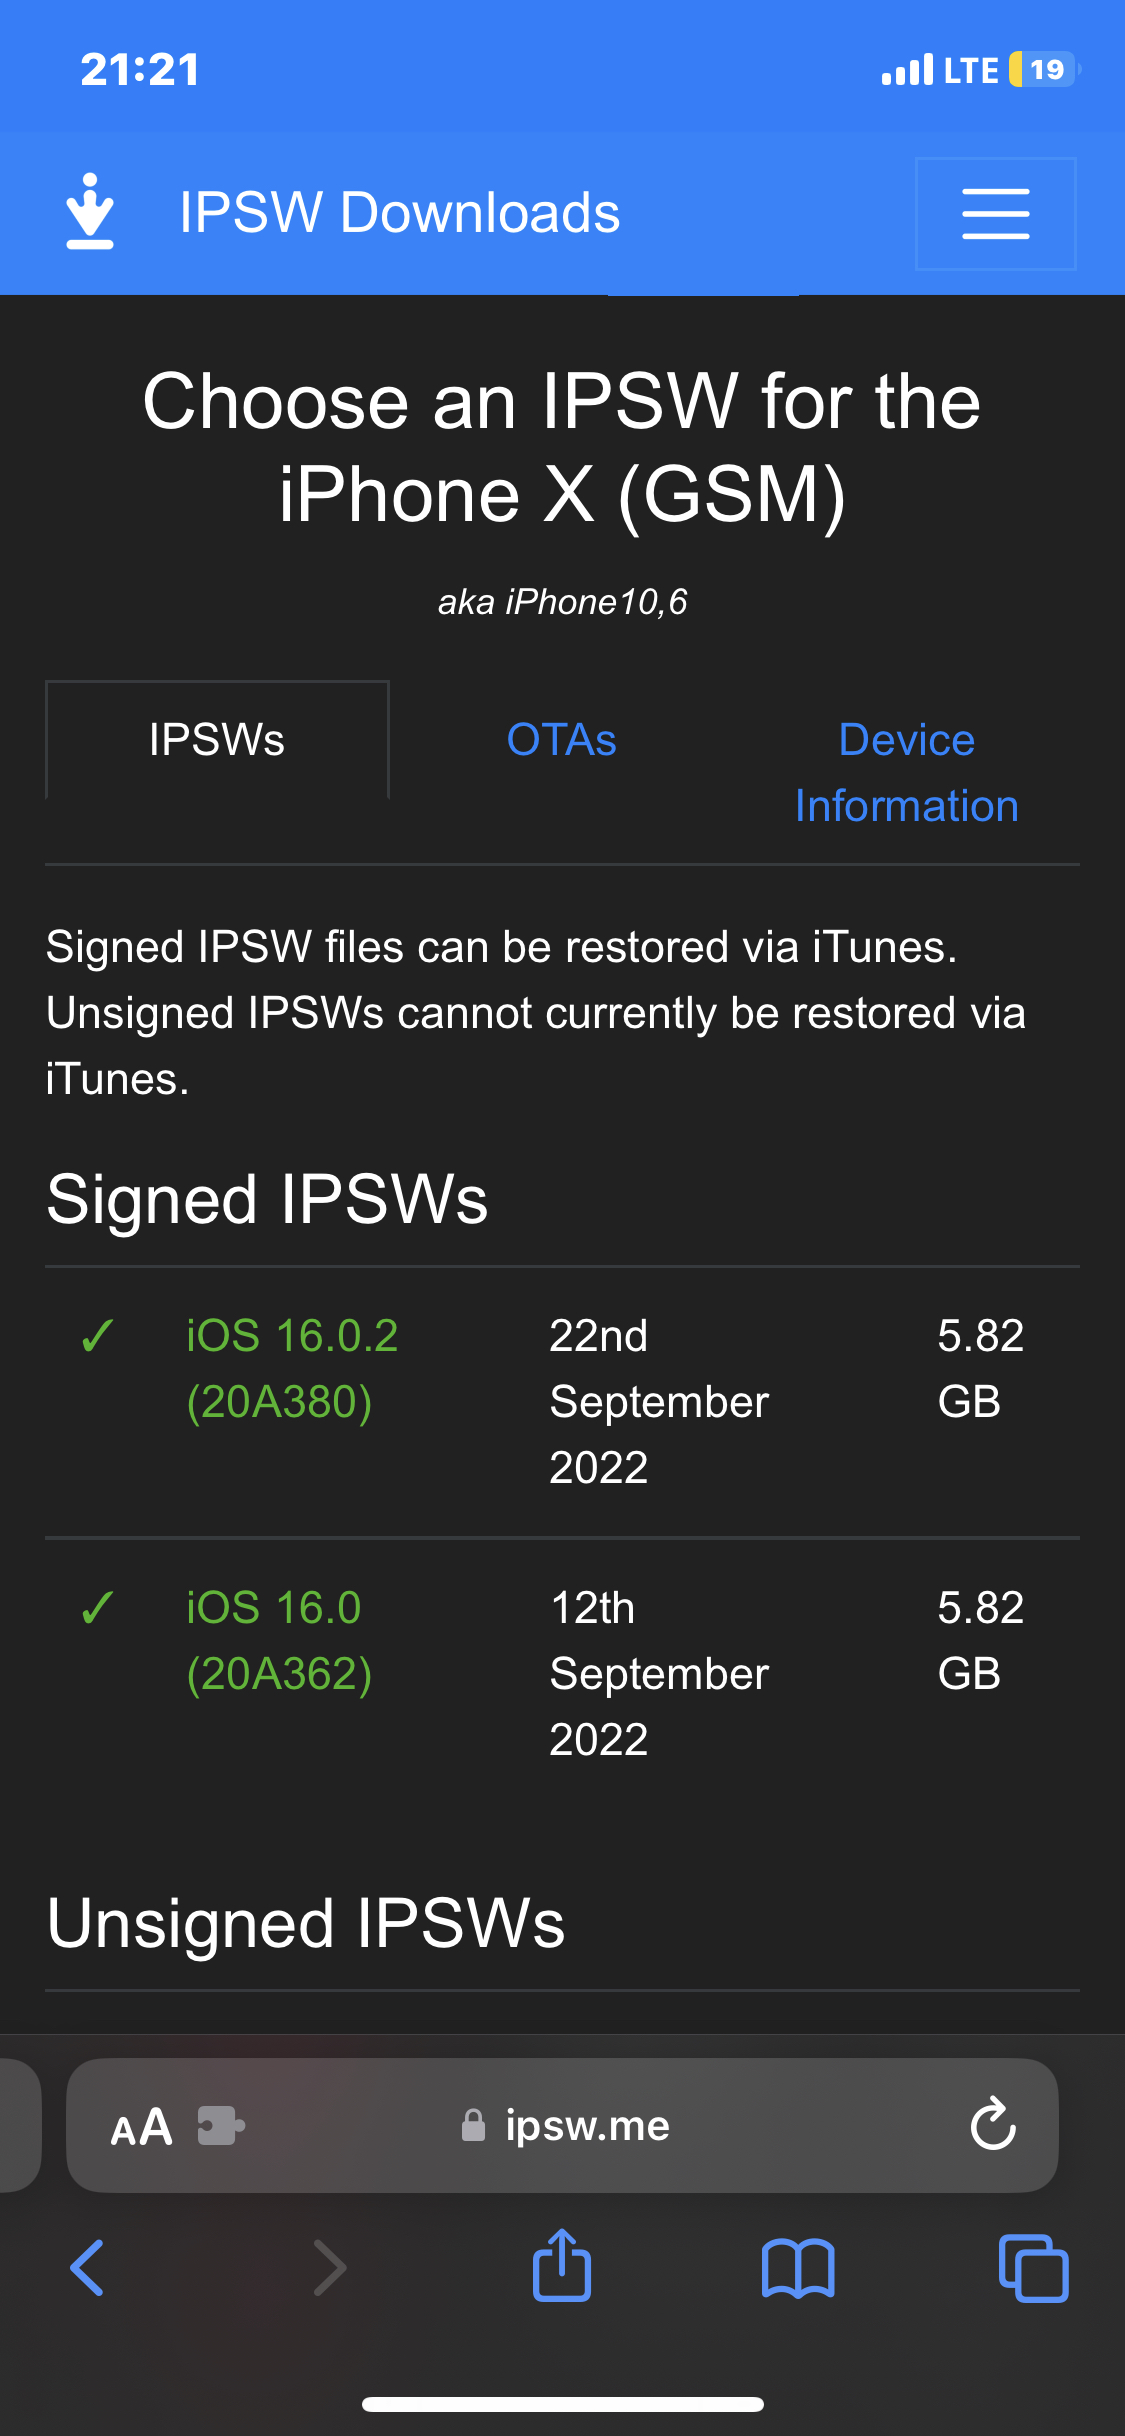Show open tabs overview icon
Screen dimensions: 1125x2436
(1034, 2268)
